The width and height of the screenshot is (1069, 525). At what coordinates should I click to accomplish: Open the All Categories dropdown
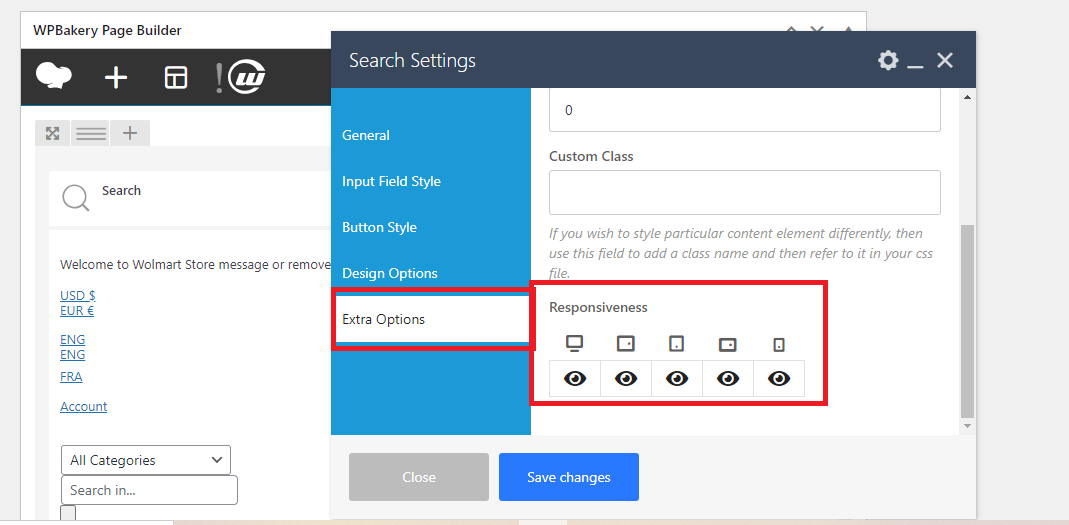click(146, 460)
